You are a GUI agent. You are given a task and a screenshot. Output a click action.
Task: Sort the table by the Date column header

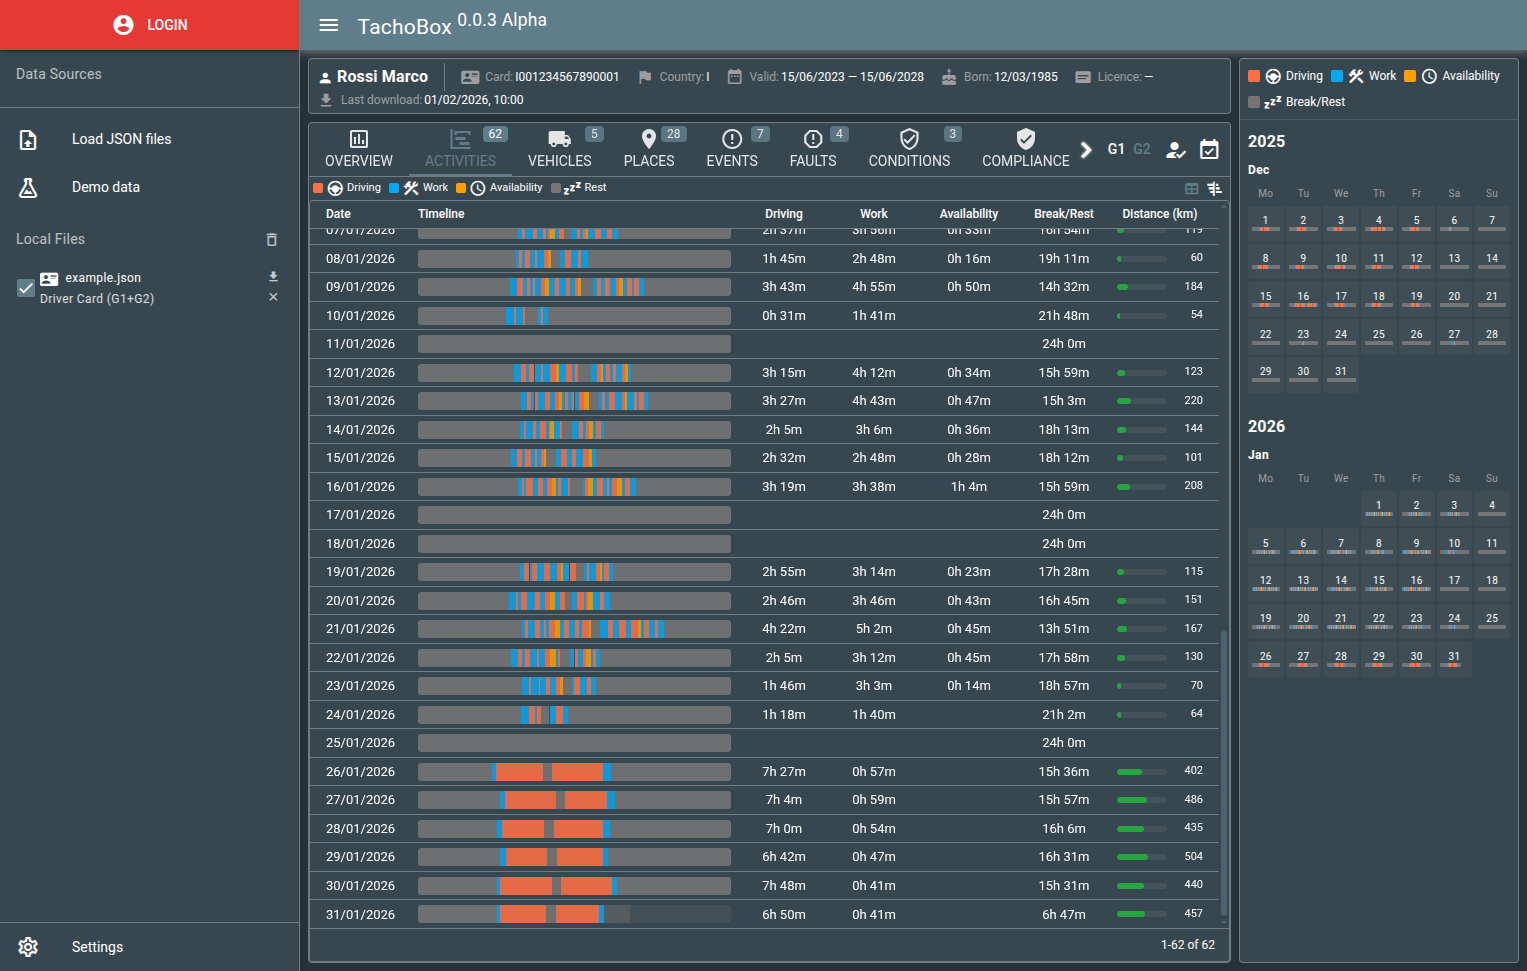click(338, 214)
